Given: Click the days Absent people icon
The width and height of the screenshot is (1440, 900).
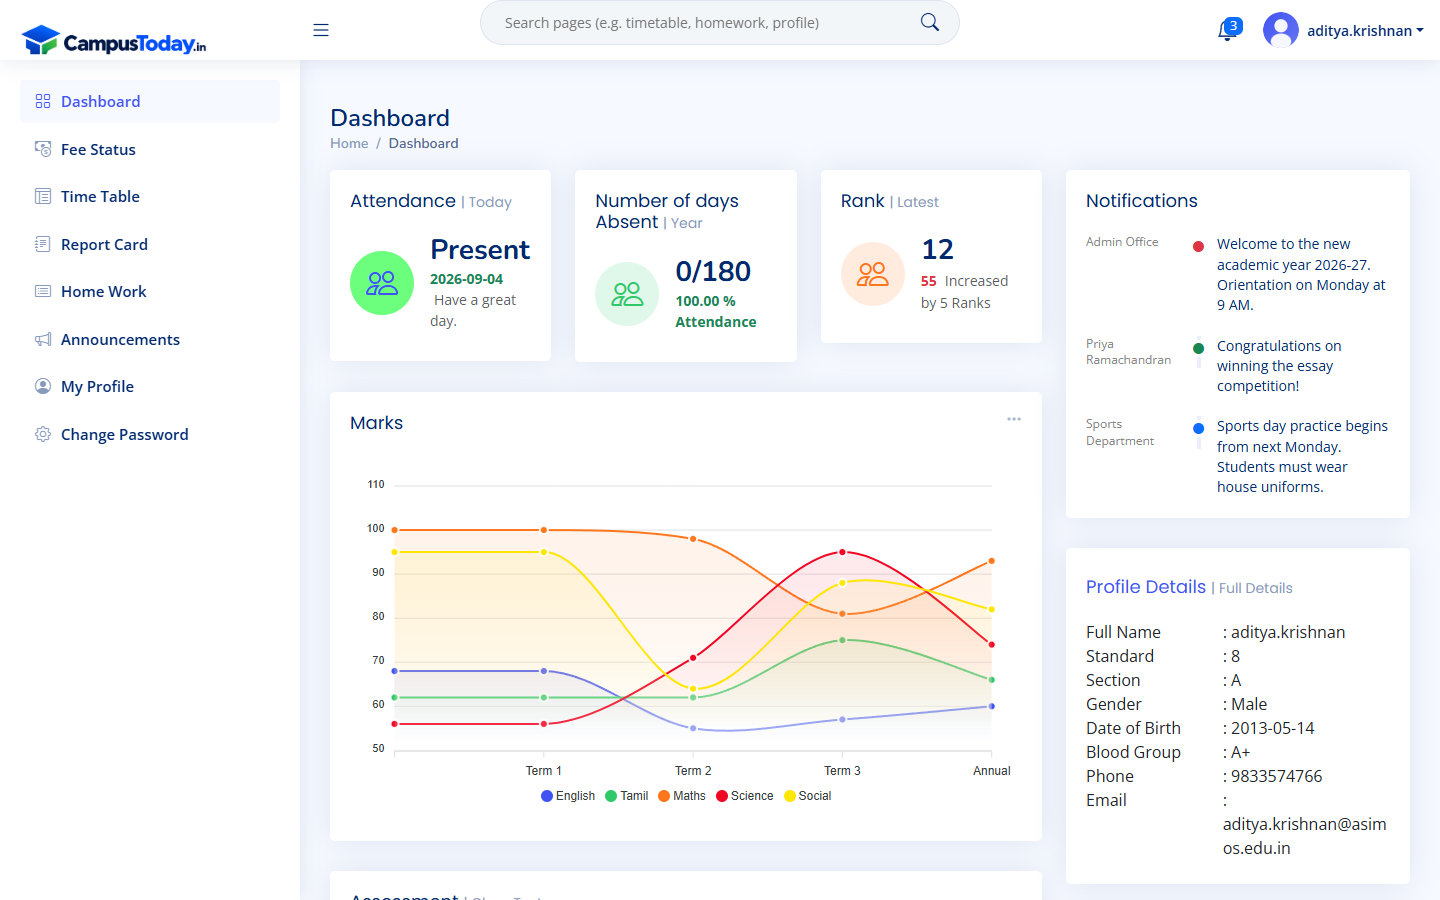Looking at the screenshot, I should click(x=627, y=294).
